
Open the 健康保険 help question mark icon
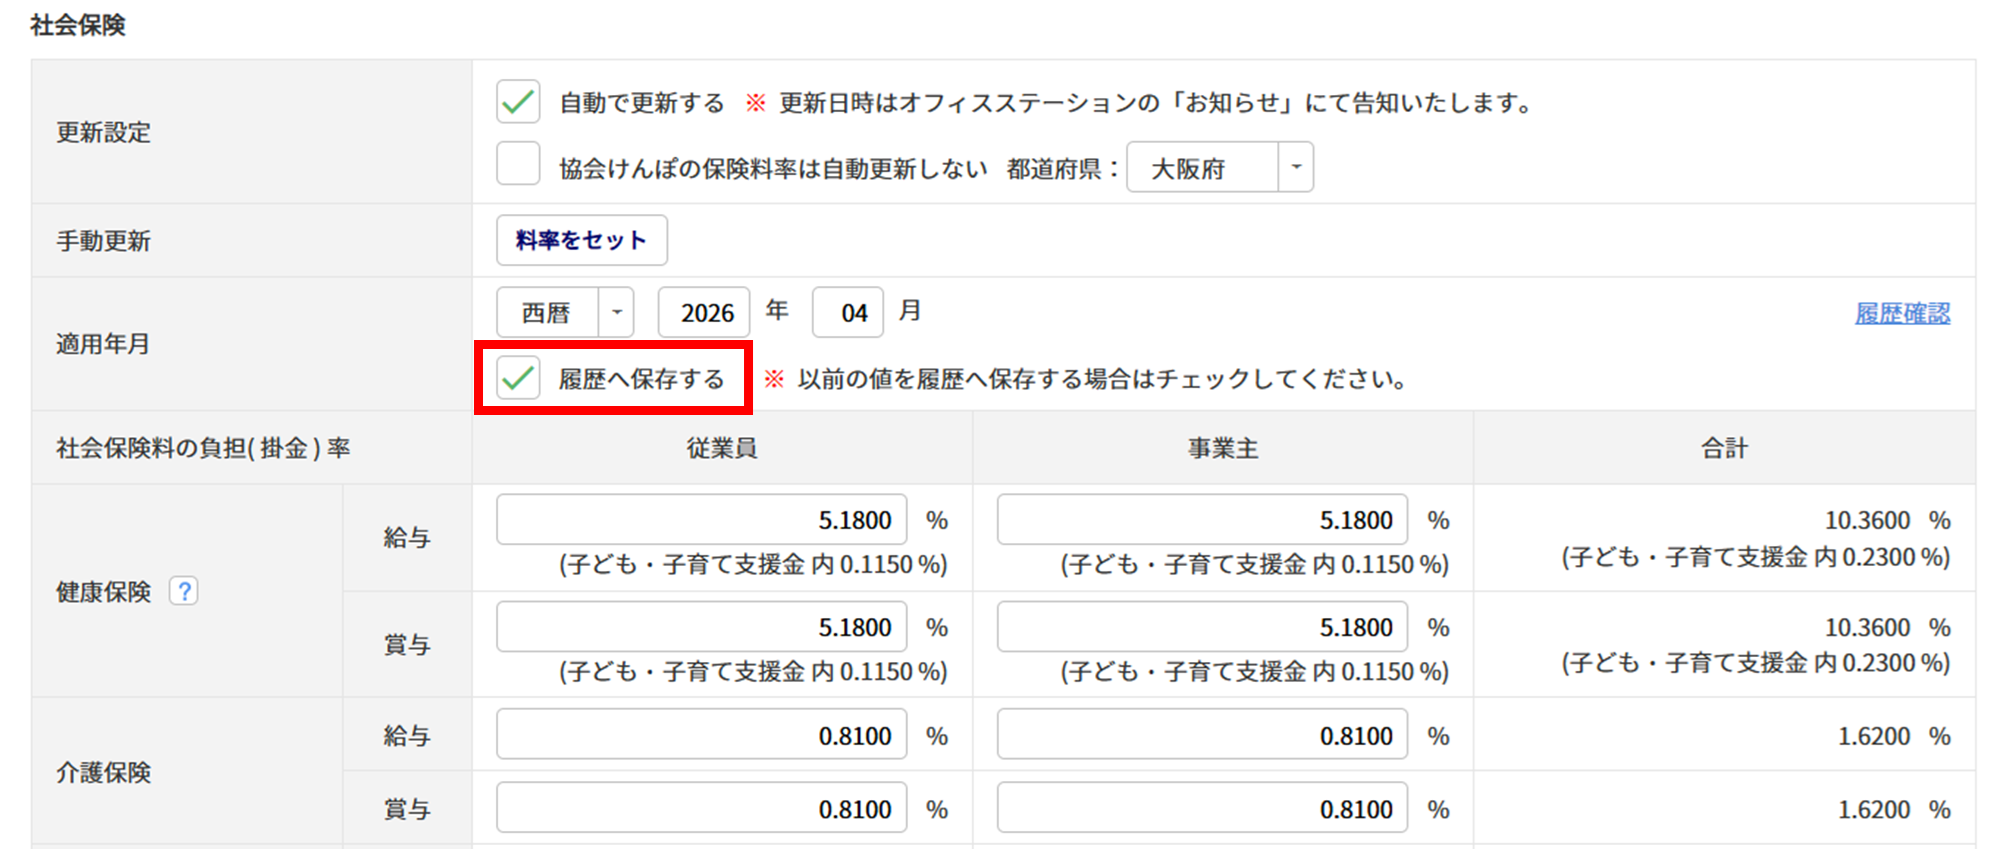coord(183,591)
